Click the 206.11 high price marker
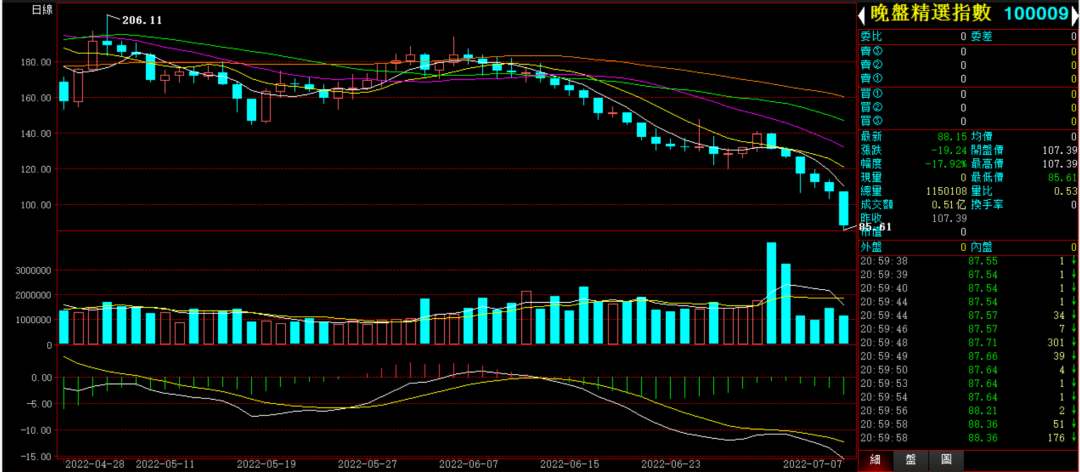This screenshot has height=472, width=1080. (x=142, y=21)
